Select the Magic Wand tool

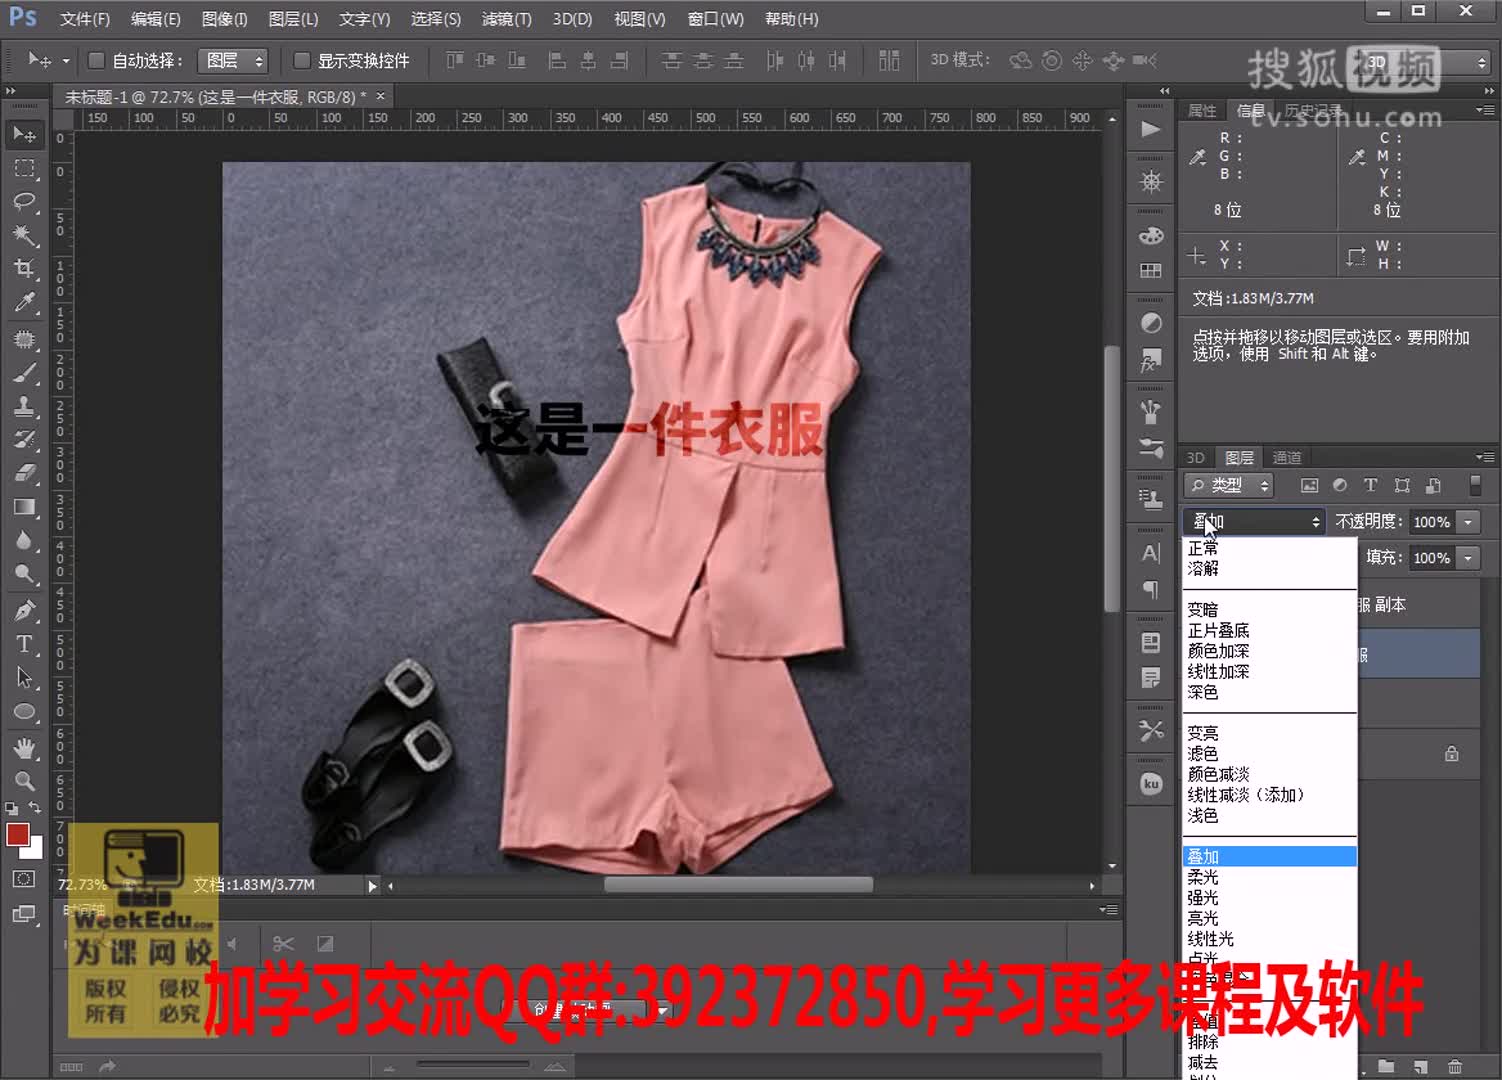tap(25, 236)
